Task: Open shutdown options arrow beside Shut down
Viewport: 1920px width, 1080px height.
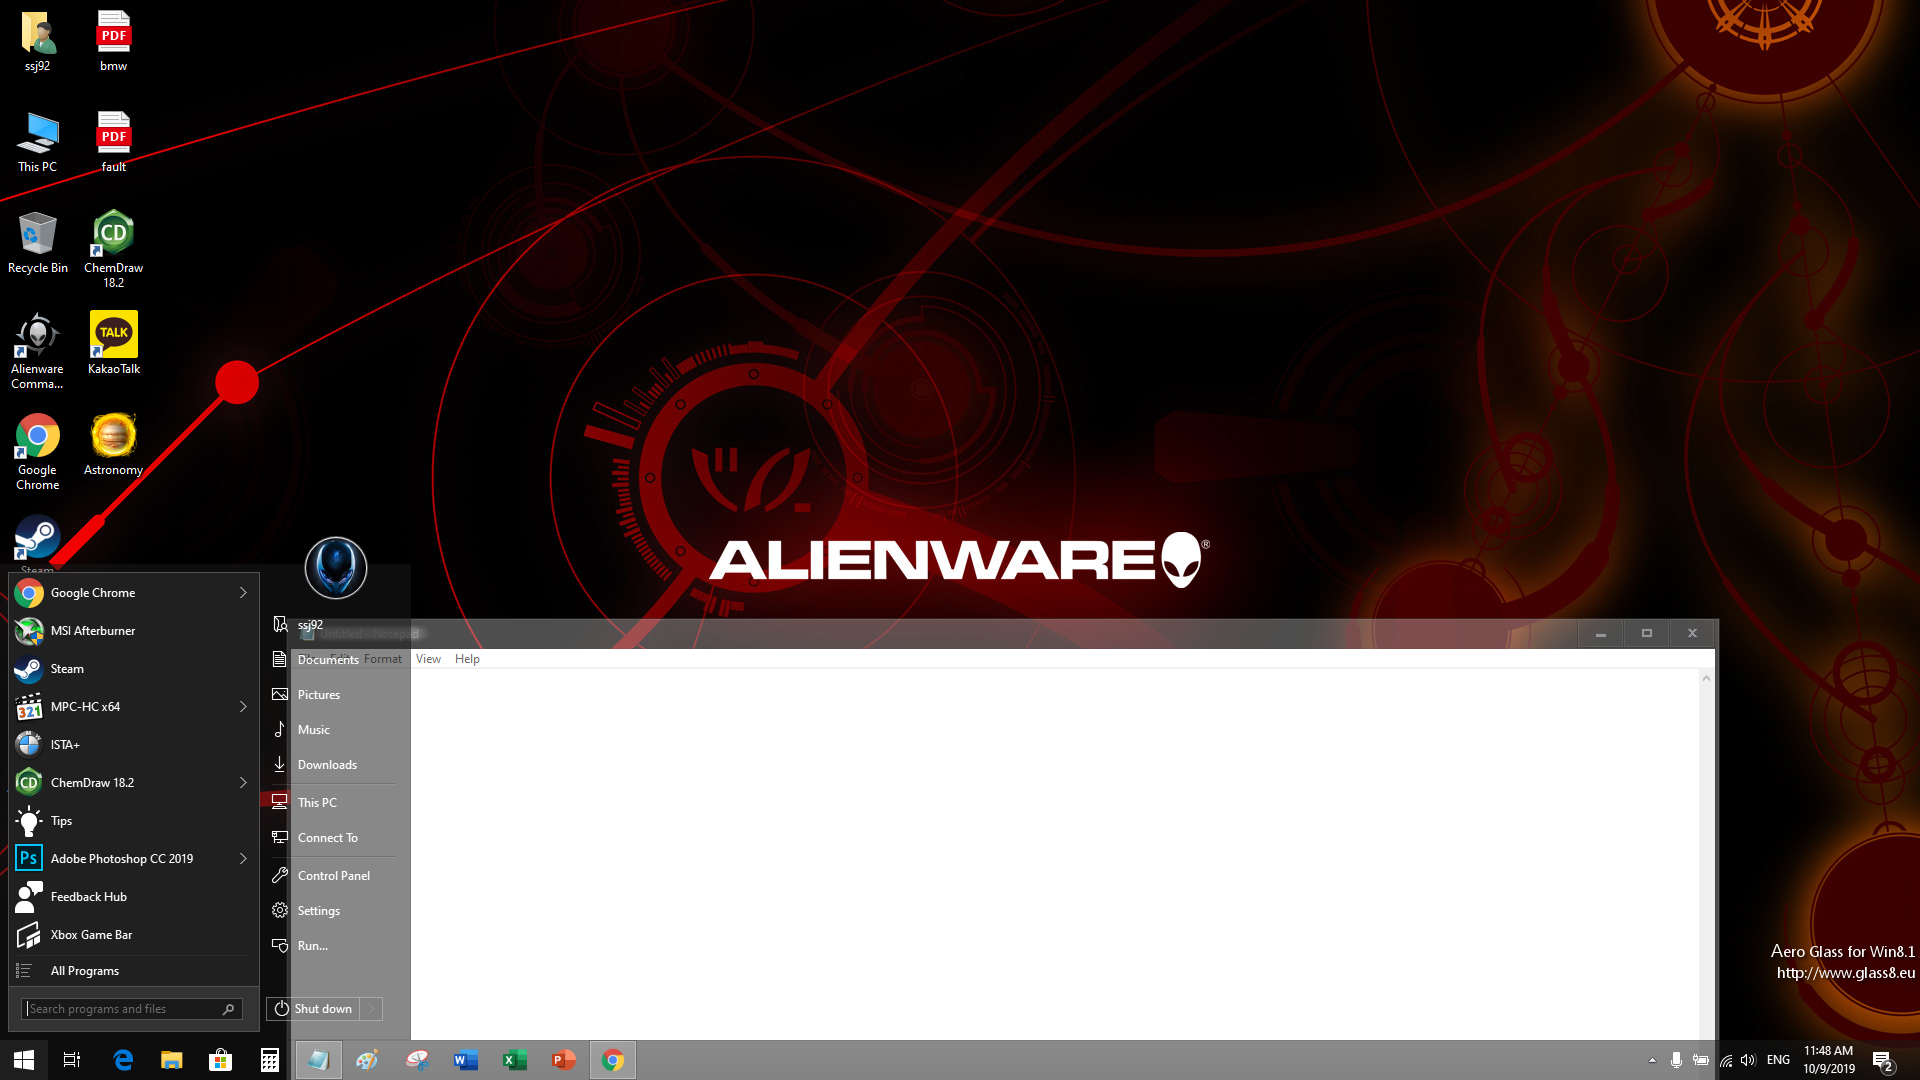Action: coord(371,1009)
